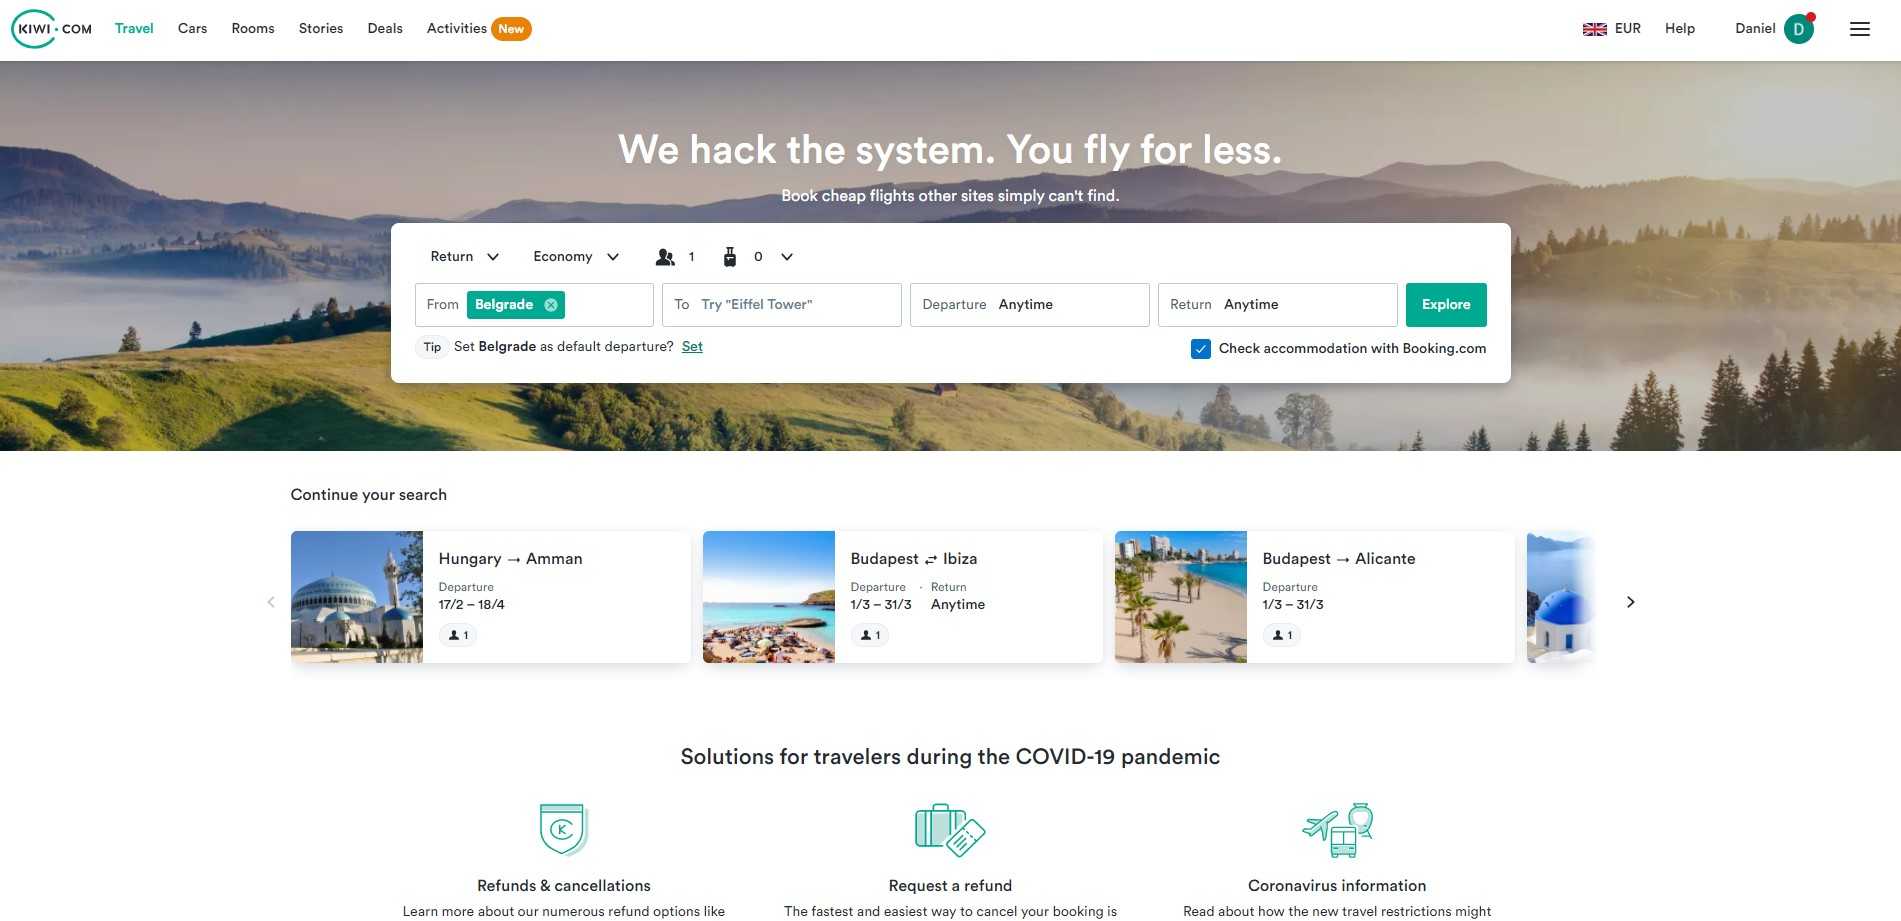This screenshot has height=921, width=1901.
Task: Uncheck Check accommodation with Booking.com
Action: pos(1201,349)
